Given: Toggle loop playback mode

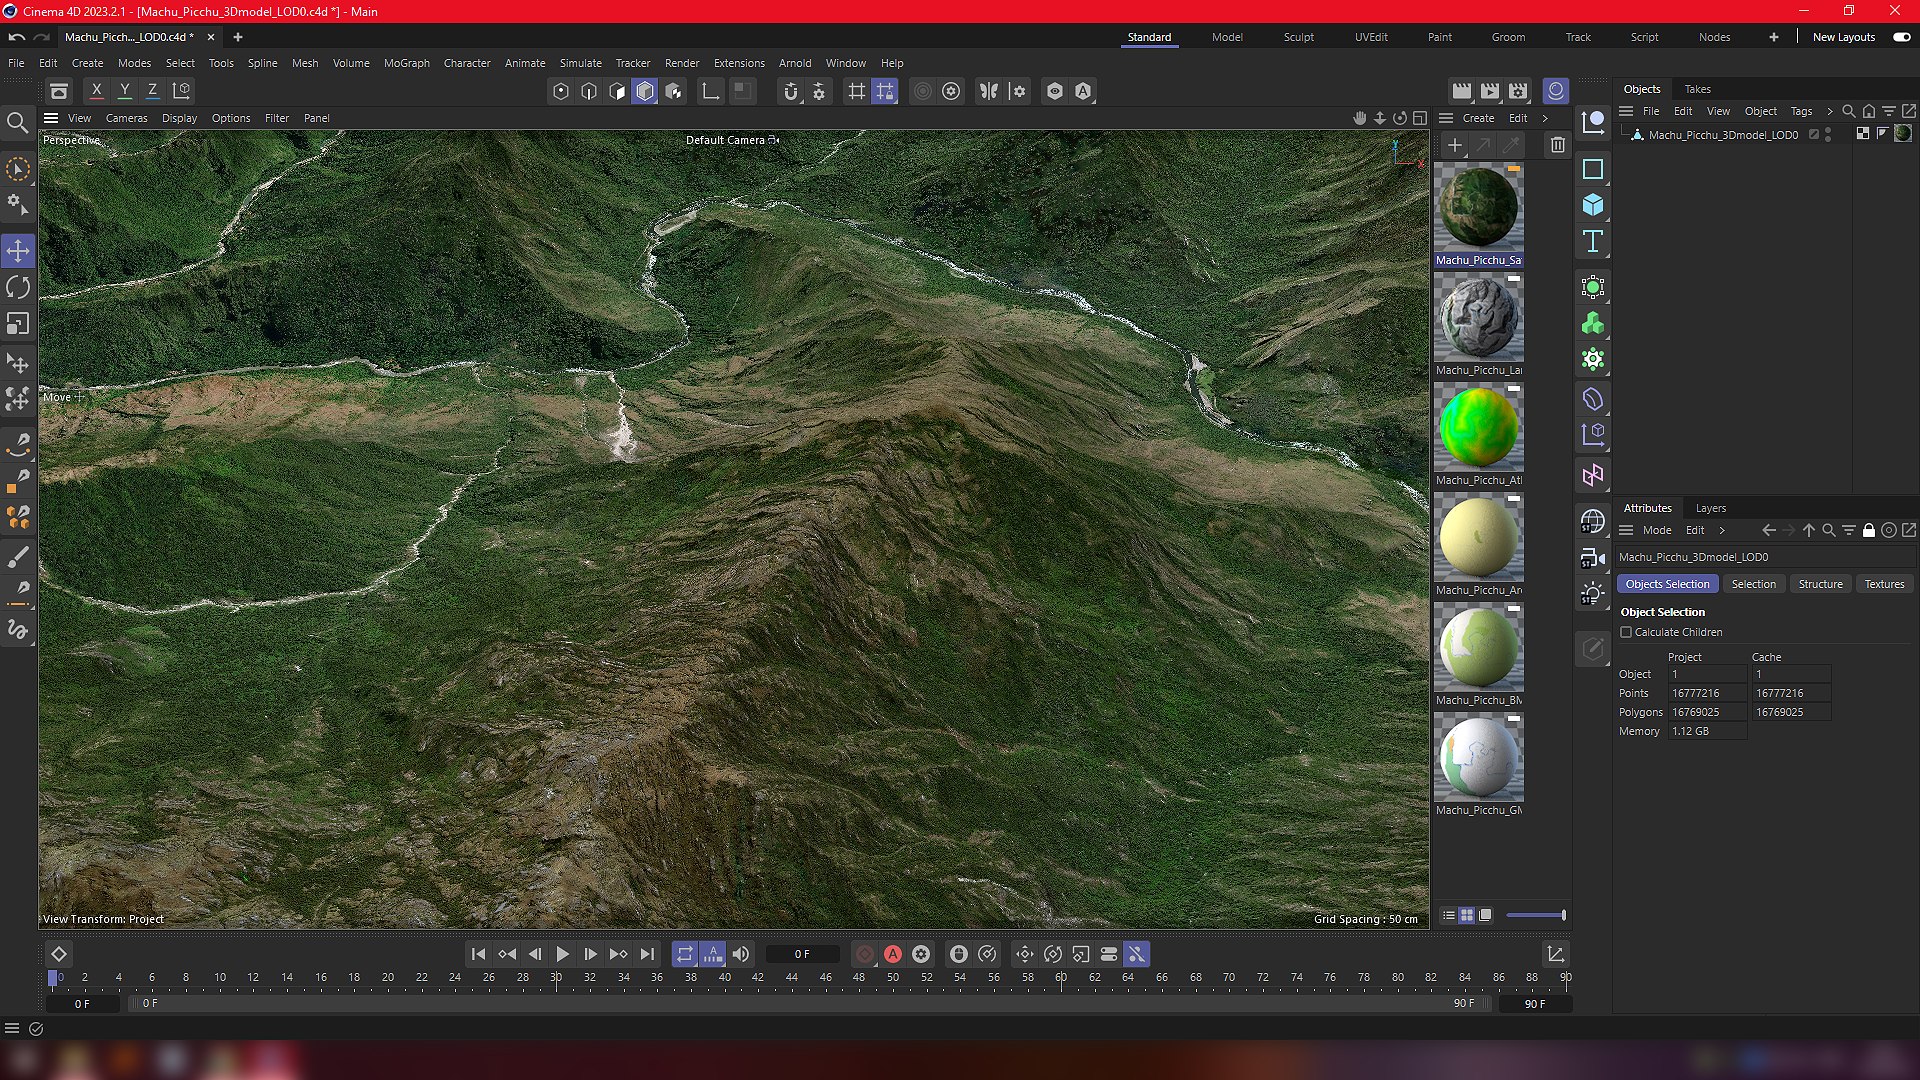Looking at the screenshot, I should click(684, 955).
